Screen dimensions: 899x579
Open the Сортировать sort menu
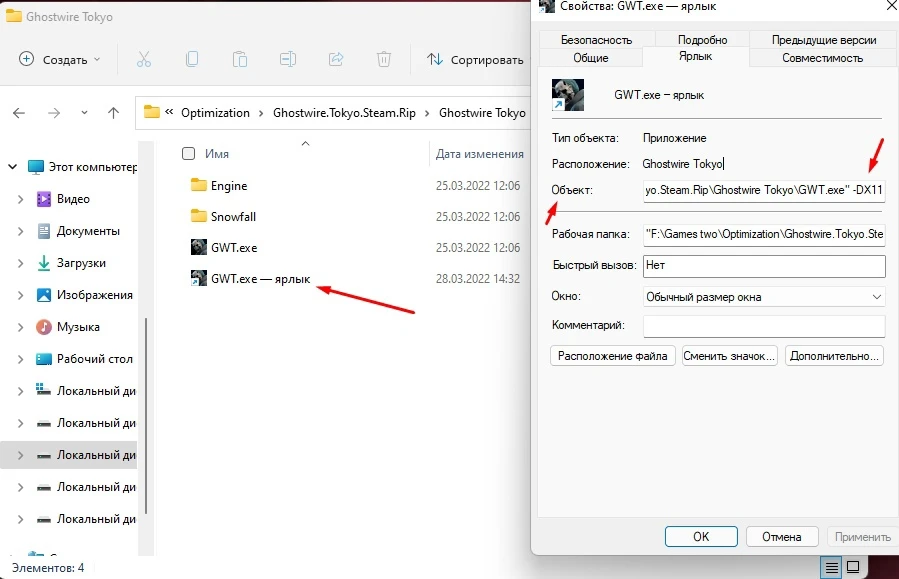click(x=475, y=59)
